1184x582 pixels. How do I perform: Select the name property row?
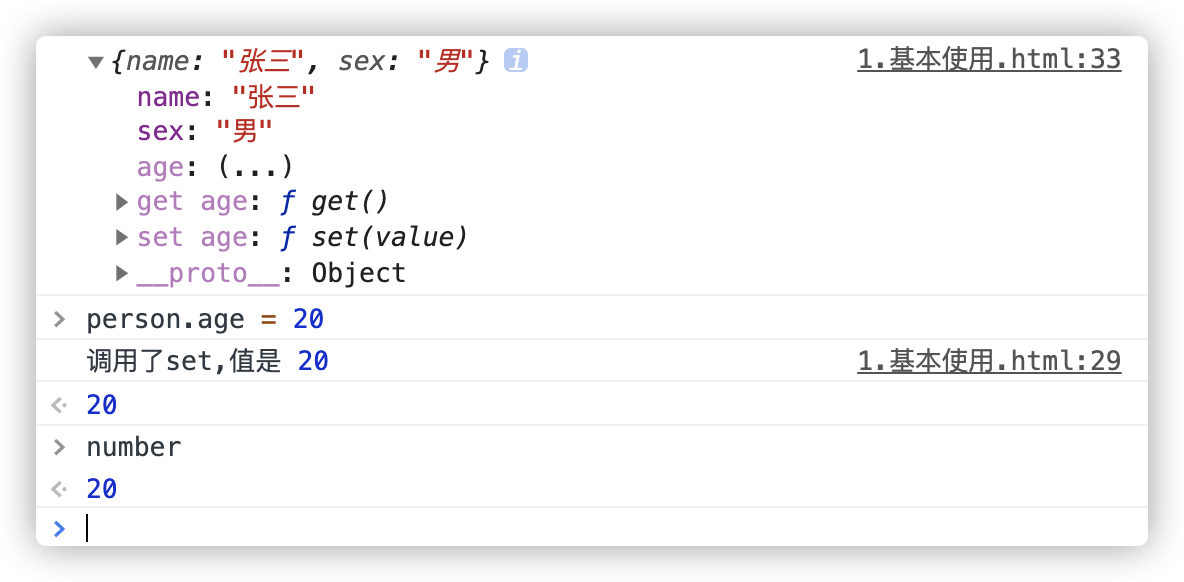[226, 97]
